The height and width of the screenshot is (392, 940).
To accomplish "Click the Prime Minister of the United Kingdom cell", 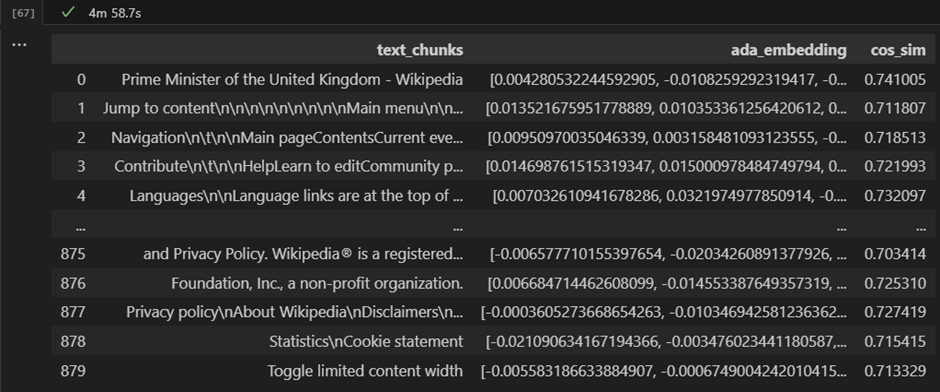I will [292, 79].
